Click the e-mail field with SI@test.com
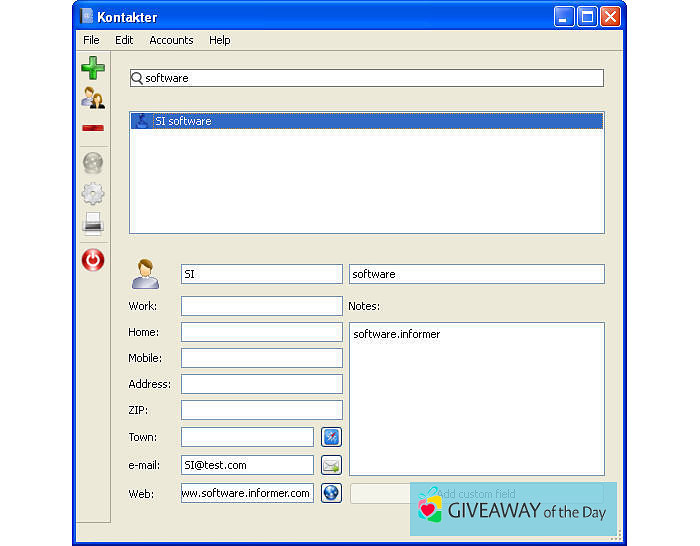 [x=247, y=465]
